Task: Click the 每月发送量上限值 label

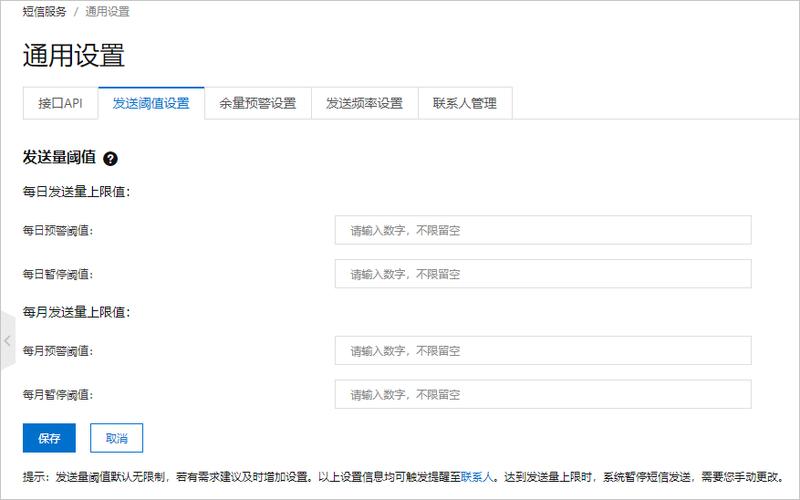Action: pos(77,312)
